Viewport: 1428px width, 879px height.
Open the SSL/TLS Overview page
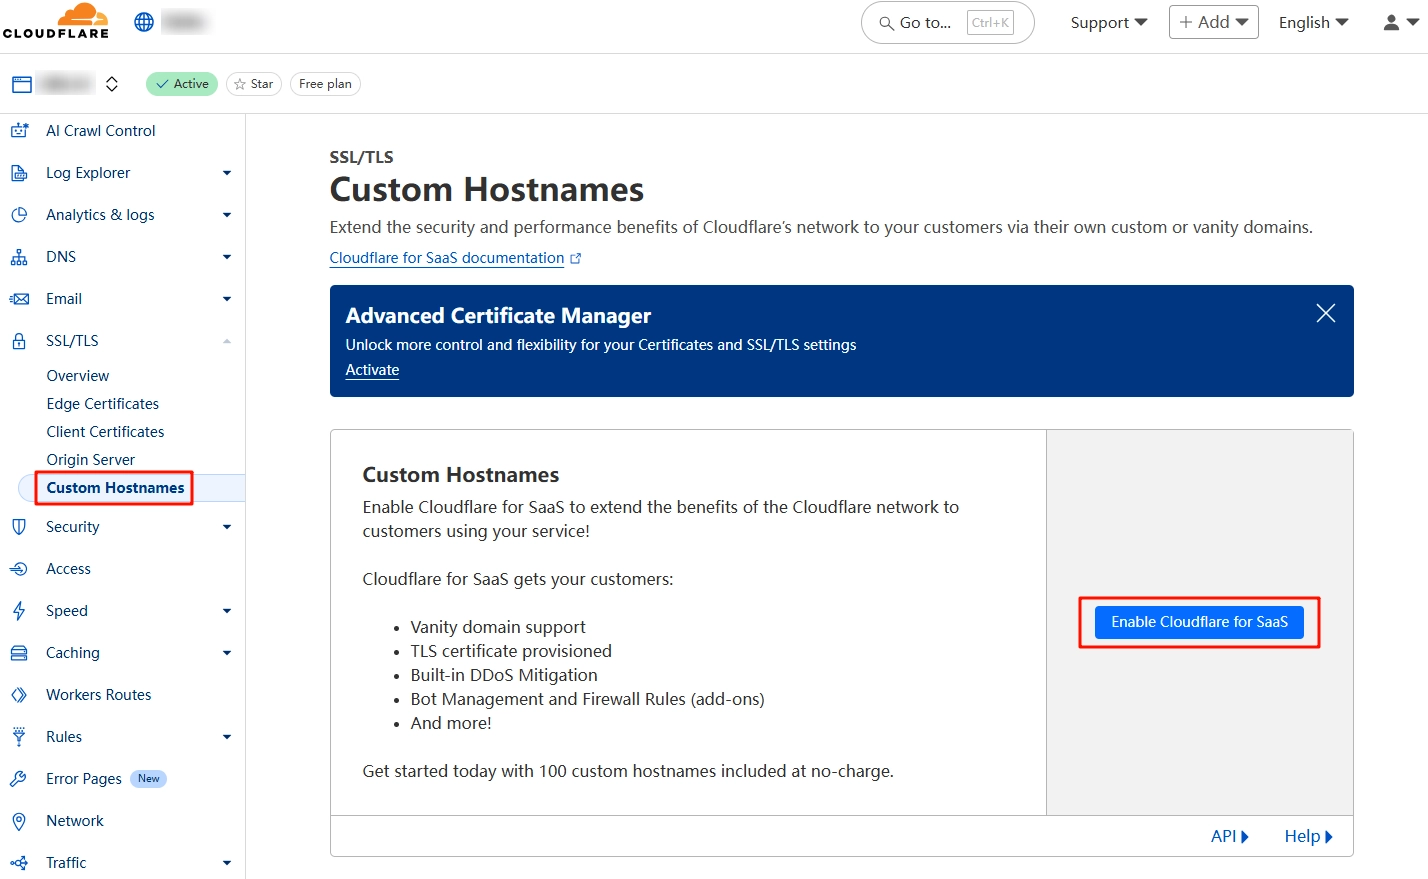coord(77,375)
